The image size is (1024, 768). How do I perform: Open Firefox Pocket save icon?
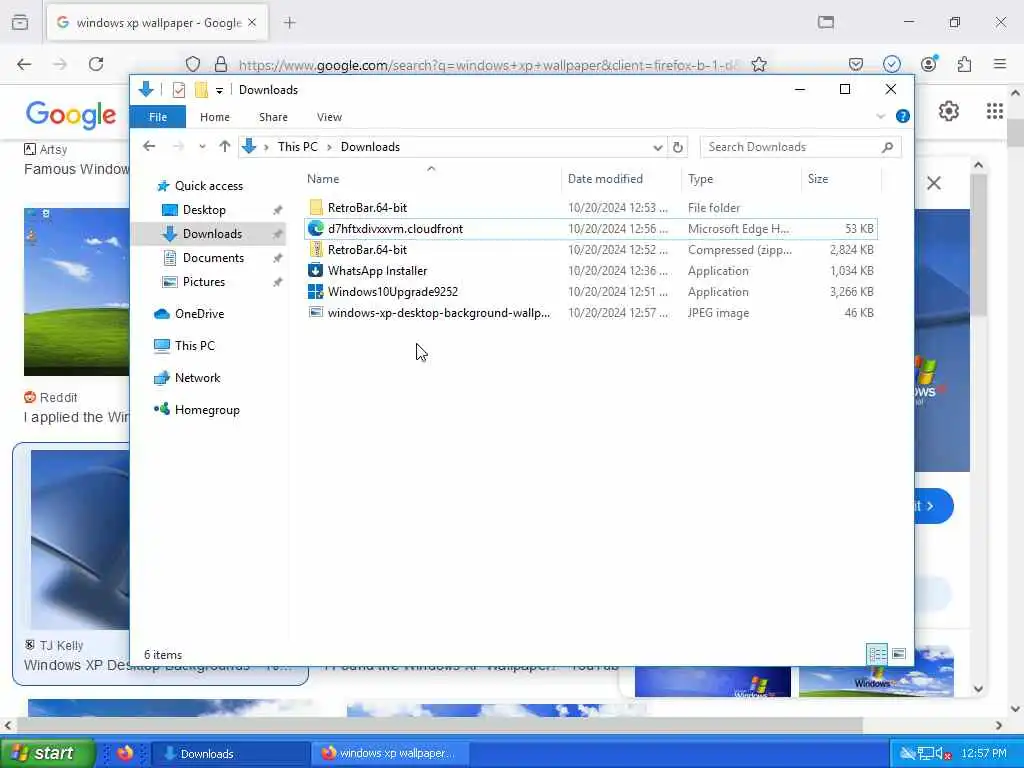(856, 64)
